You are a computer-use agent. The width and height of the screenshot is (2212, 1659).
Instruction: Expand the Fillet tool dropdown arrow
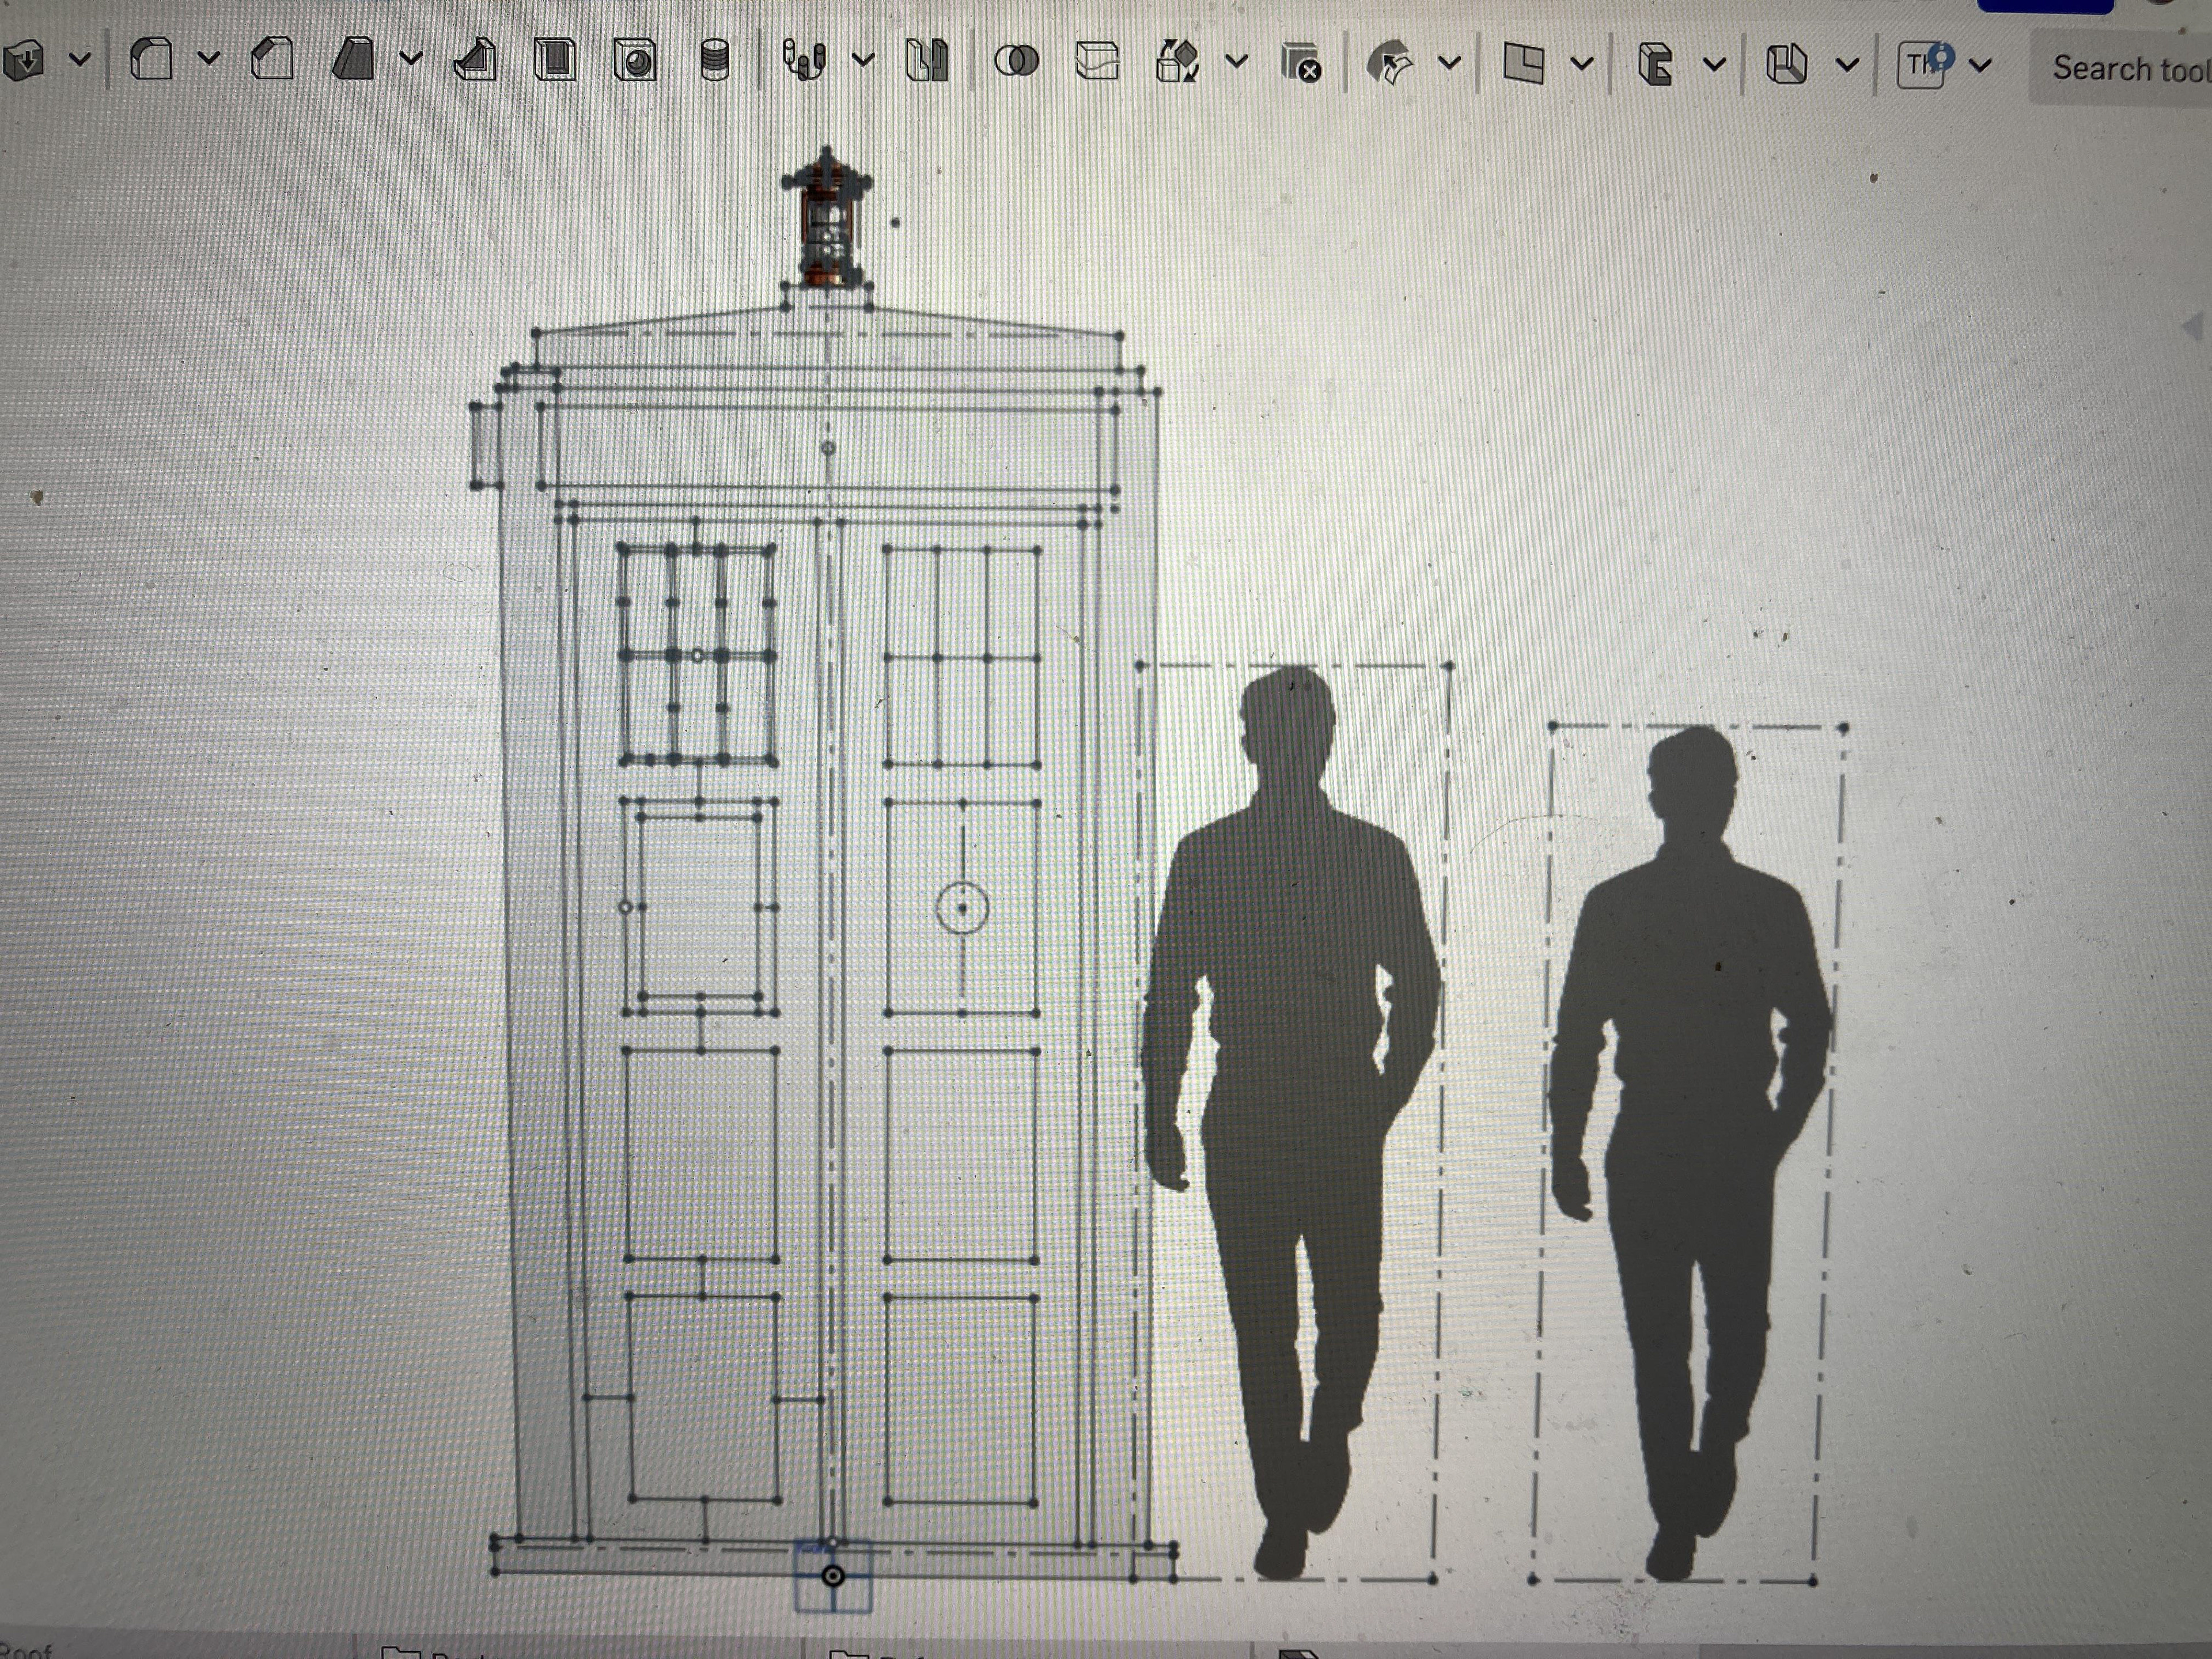click(x=209, y=58)
